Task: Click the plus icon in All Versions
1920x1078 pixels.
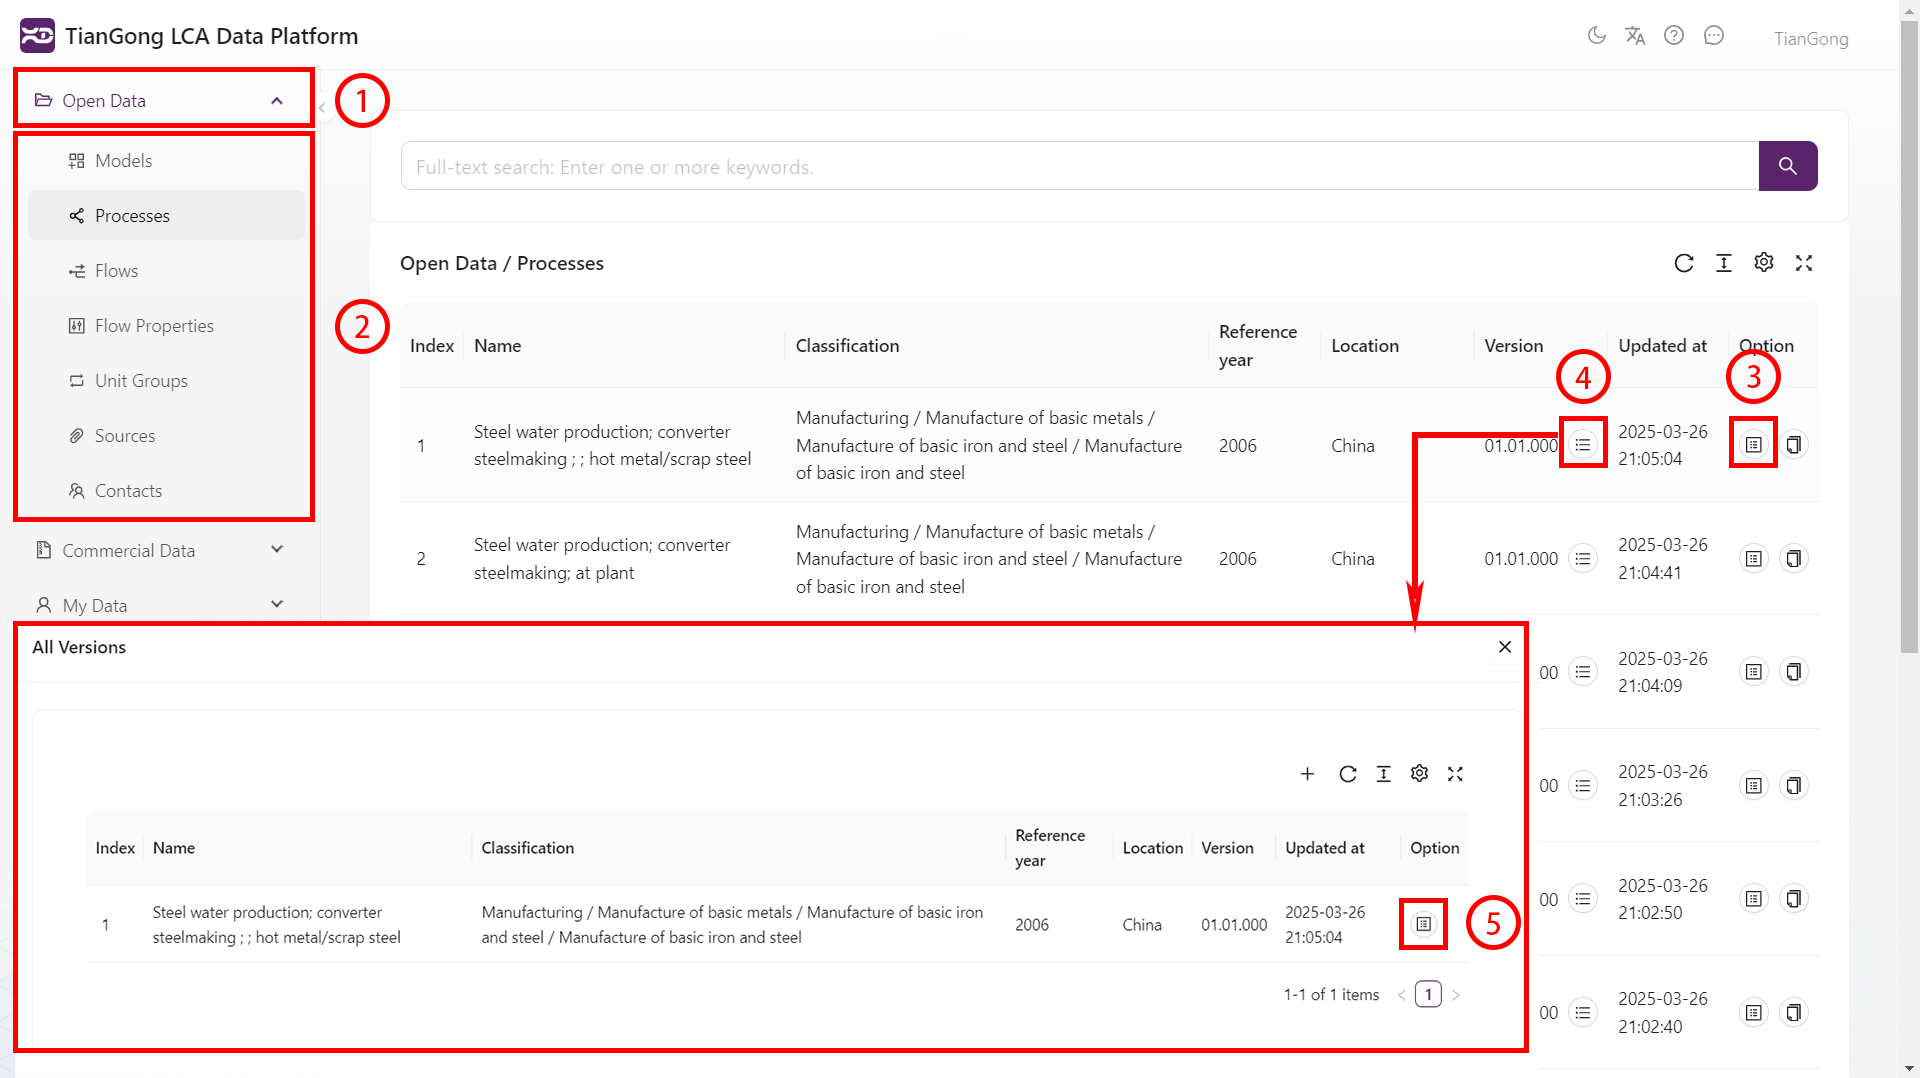Action: [x=1307, y=774]
